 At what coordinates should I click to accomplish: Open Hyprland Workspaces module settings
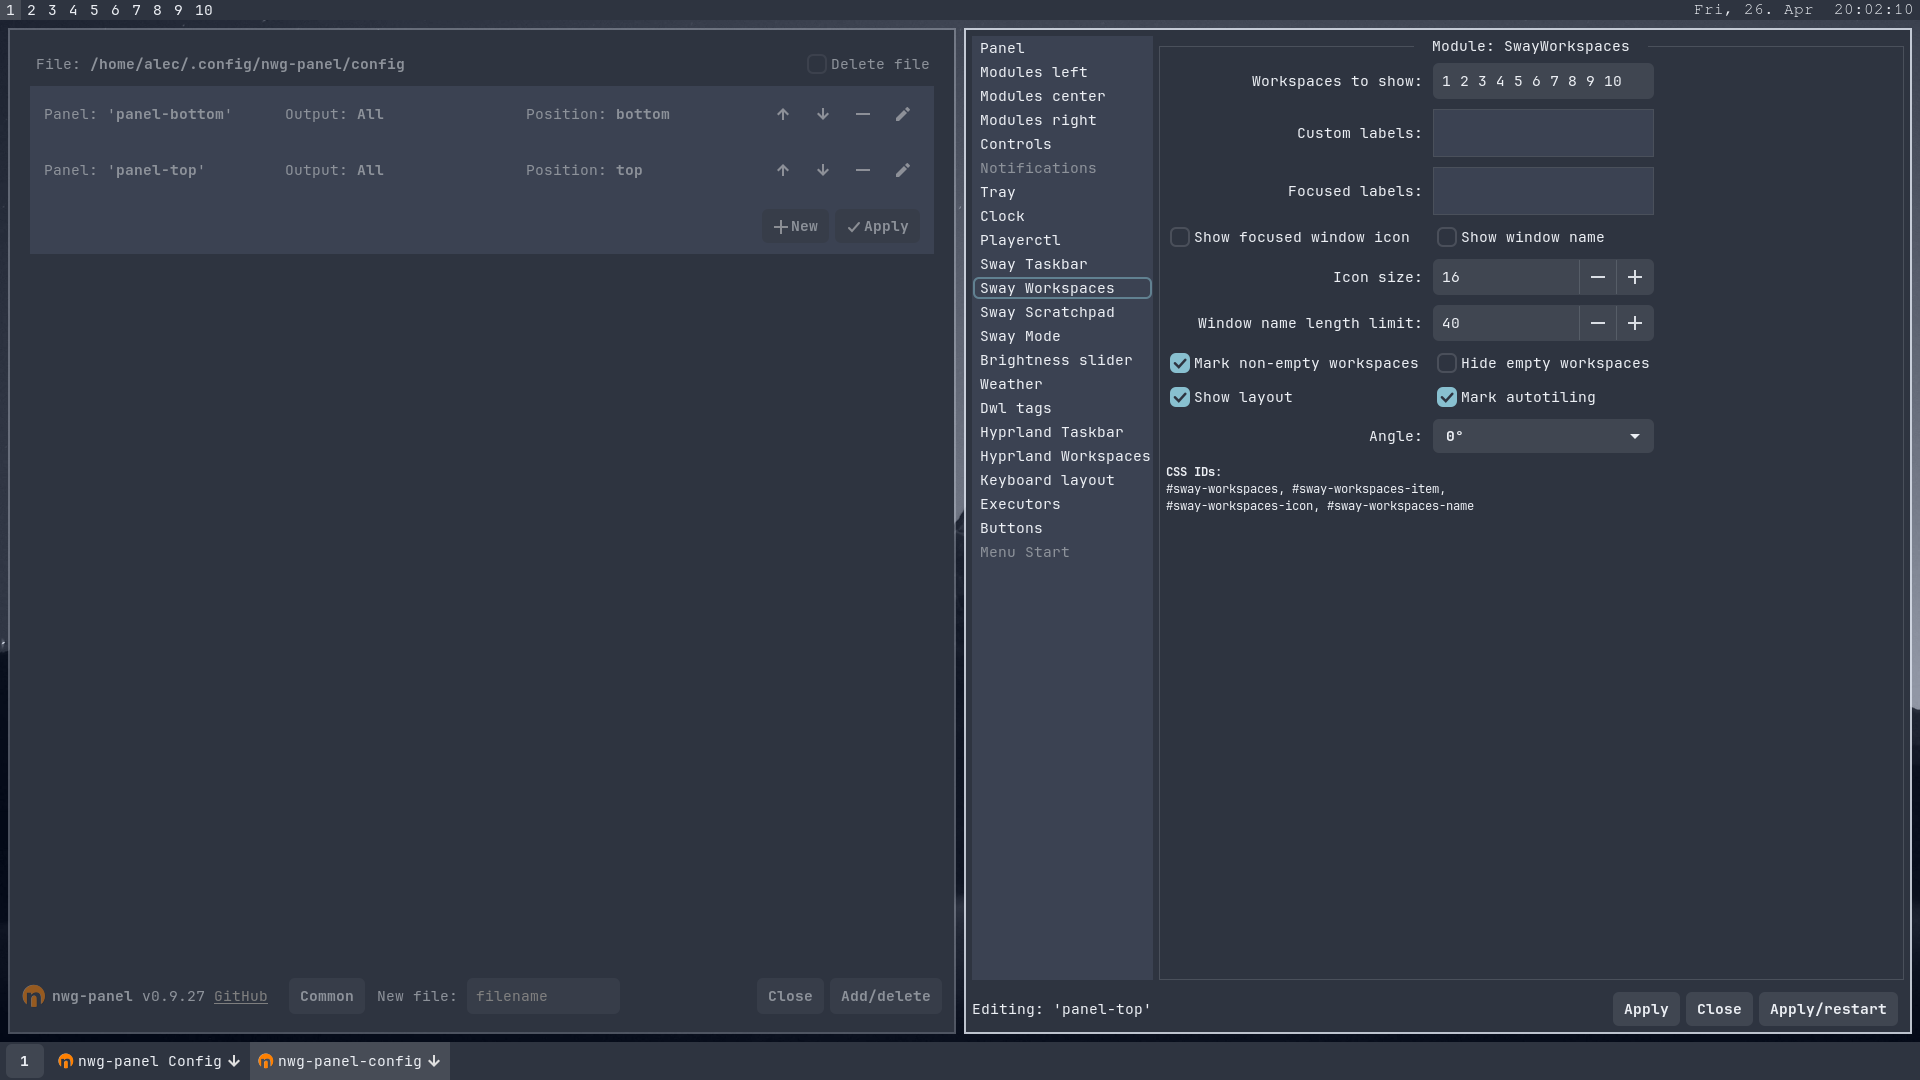[x=1064, y=456]
